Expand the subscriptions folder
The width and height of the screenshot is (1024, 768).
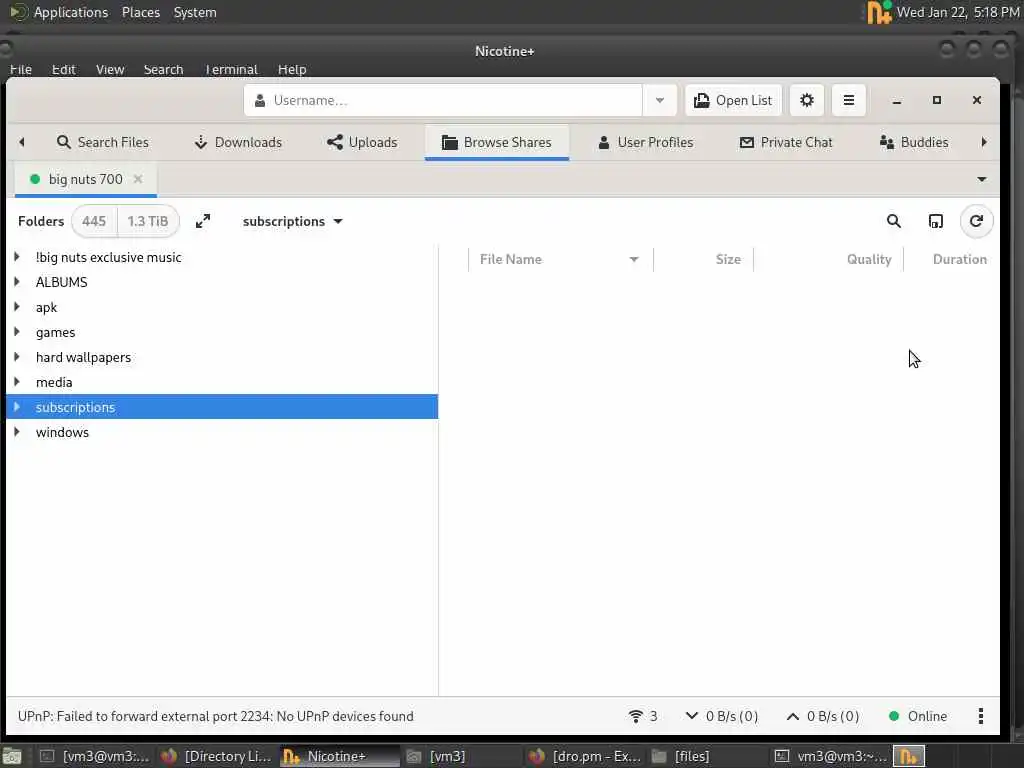17,407
